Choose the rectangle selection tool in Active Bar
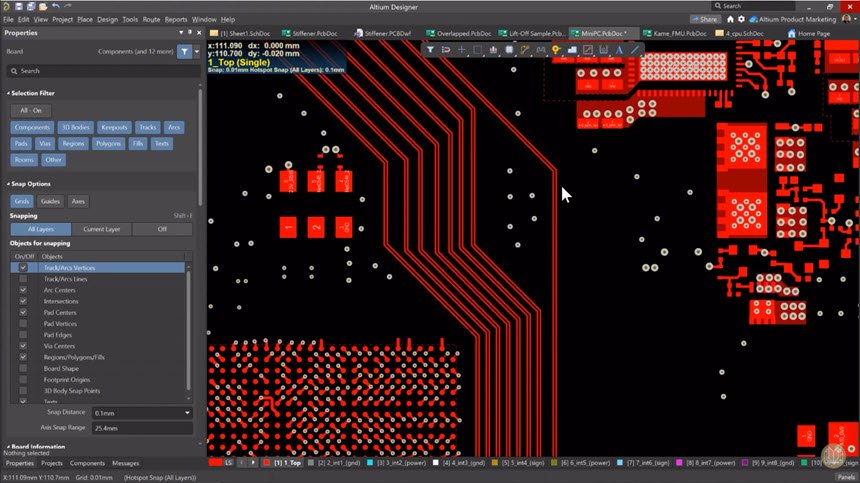The image size is (860, 483). pos(477,50)
